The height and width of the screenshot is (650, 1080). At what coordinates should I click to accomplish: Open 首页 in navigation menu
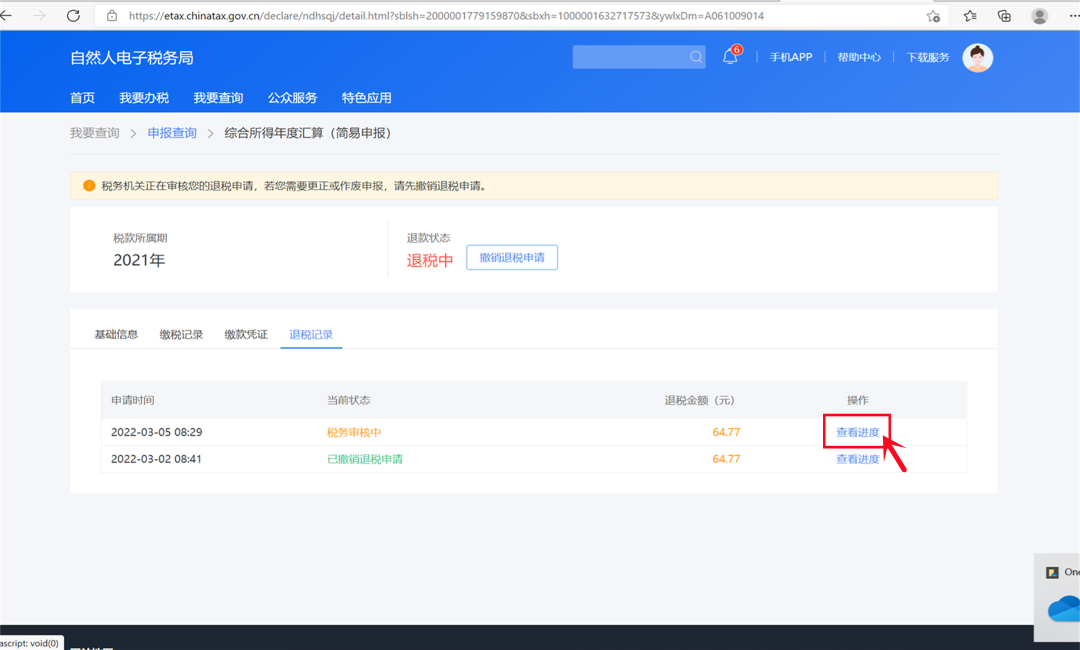(83, 98)
